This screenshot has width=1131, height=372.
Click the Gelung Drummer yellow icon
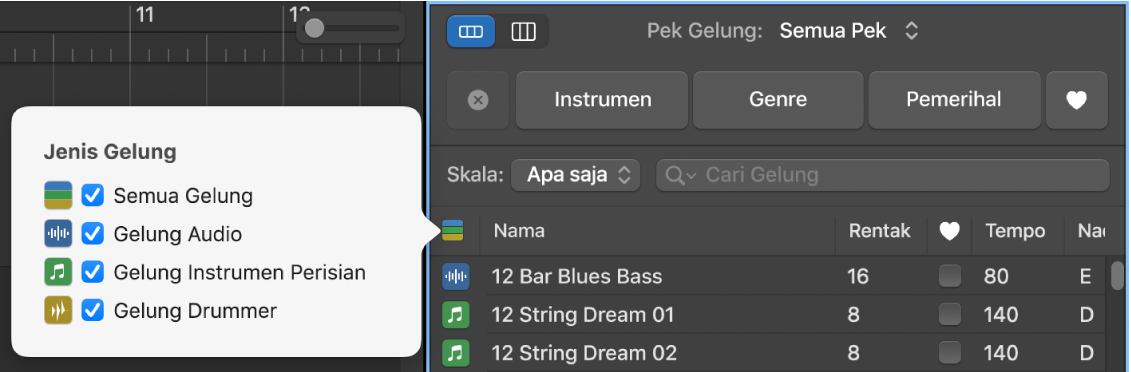point(58,311)
